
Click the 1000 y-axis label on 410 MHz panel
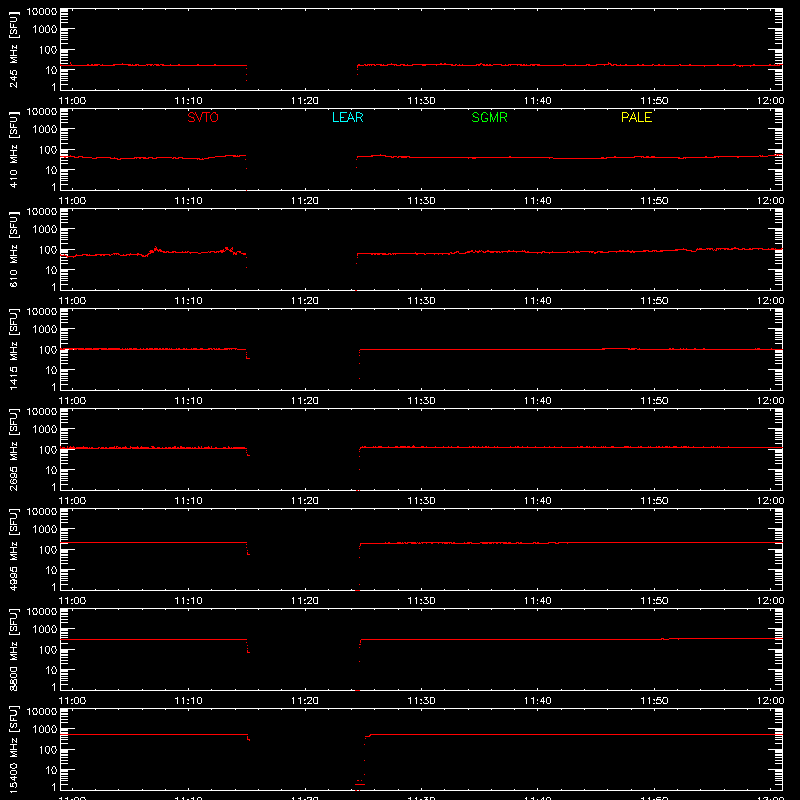45,129
